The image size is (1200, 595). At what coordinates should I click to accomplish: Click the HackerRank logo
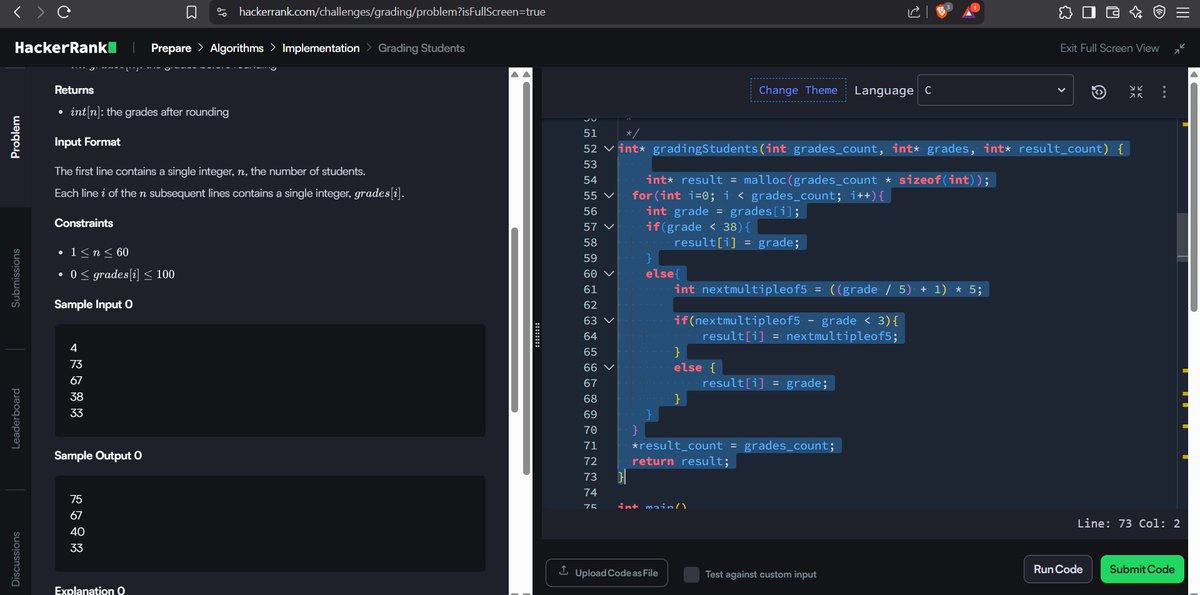[66, 48]
